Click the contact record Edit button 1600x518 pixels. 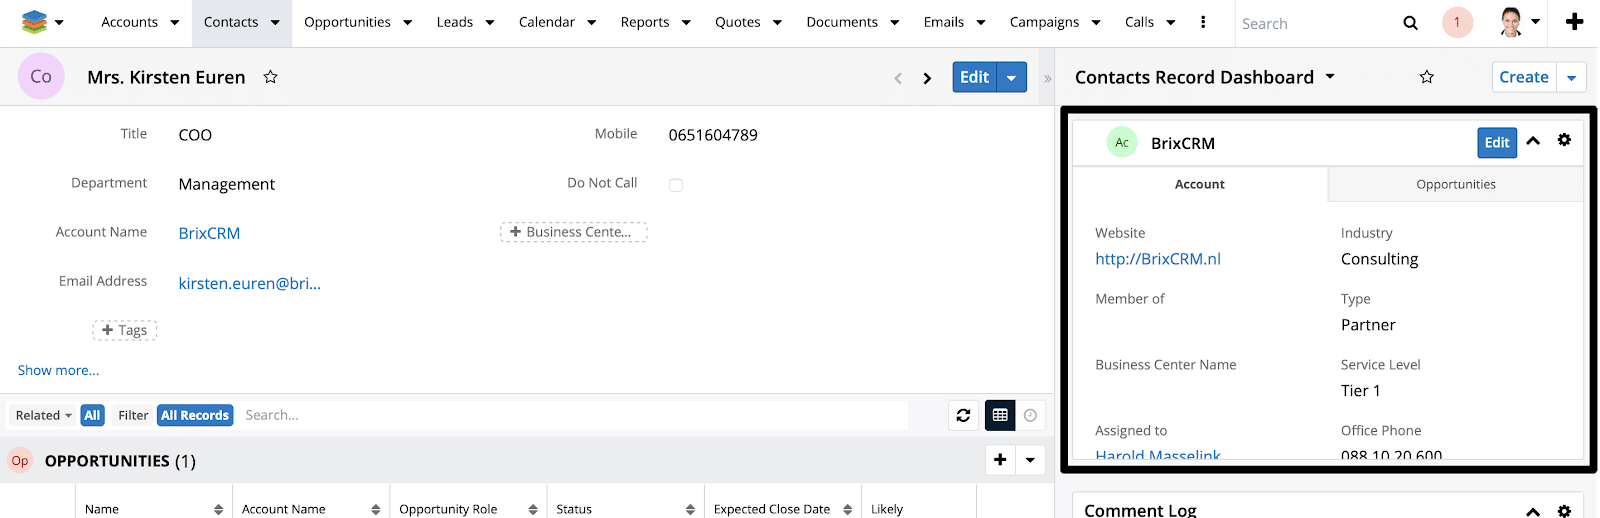tap(974, 77)
